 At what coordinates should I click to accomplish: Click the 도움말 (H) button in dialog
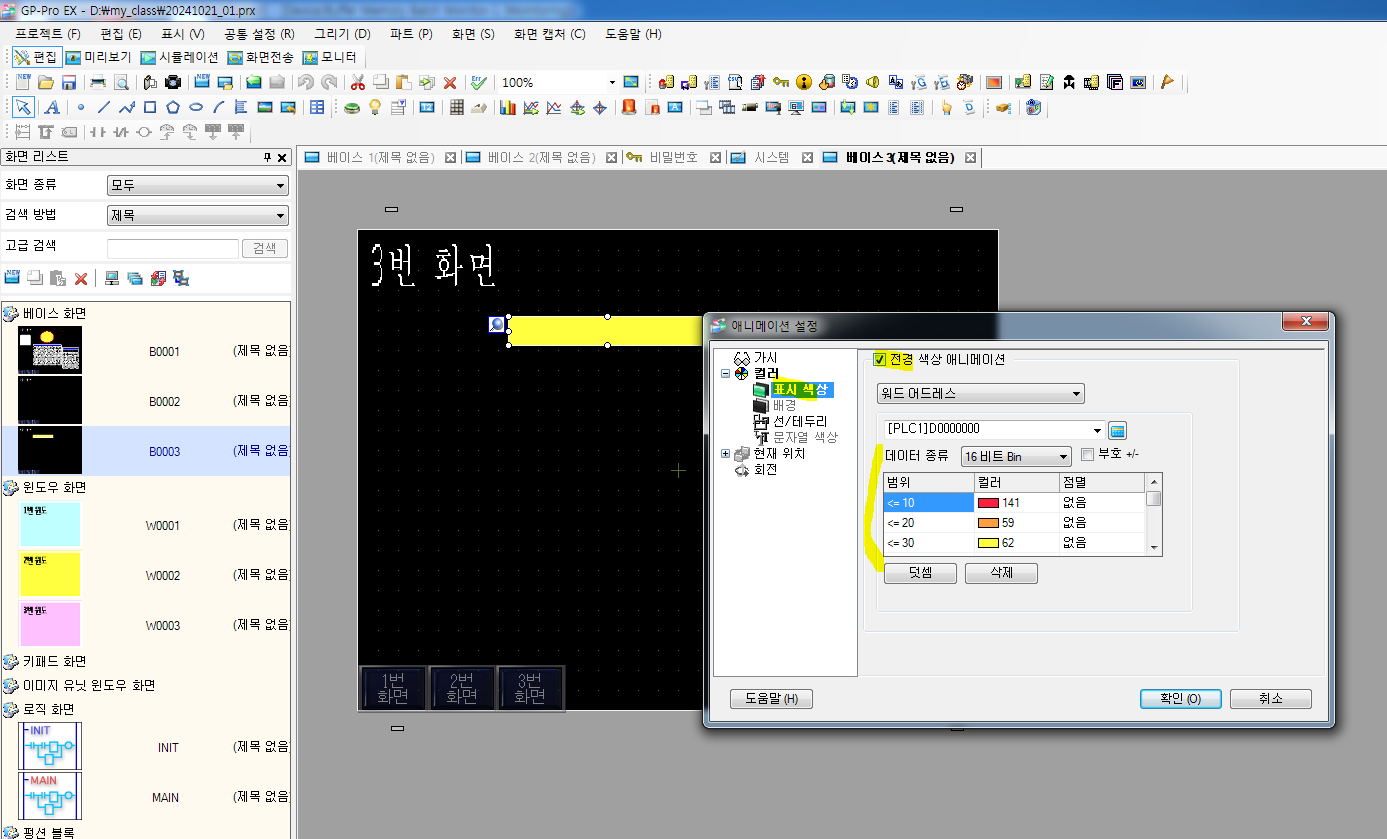point(771,699)
